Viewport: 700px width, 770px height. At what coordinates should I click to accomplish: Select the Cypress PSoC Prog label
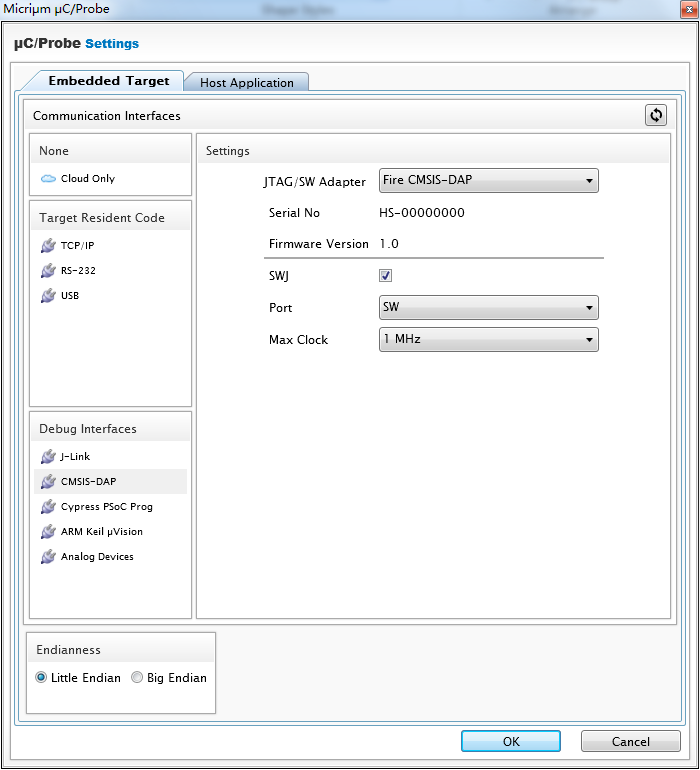pyautogui.click(x=107, y=507)
